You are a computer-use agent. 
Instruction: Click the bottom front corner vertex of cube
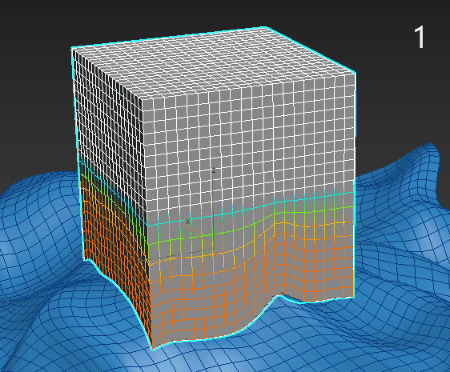(x=152, y=348)
